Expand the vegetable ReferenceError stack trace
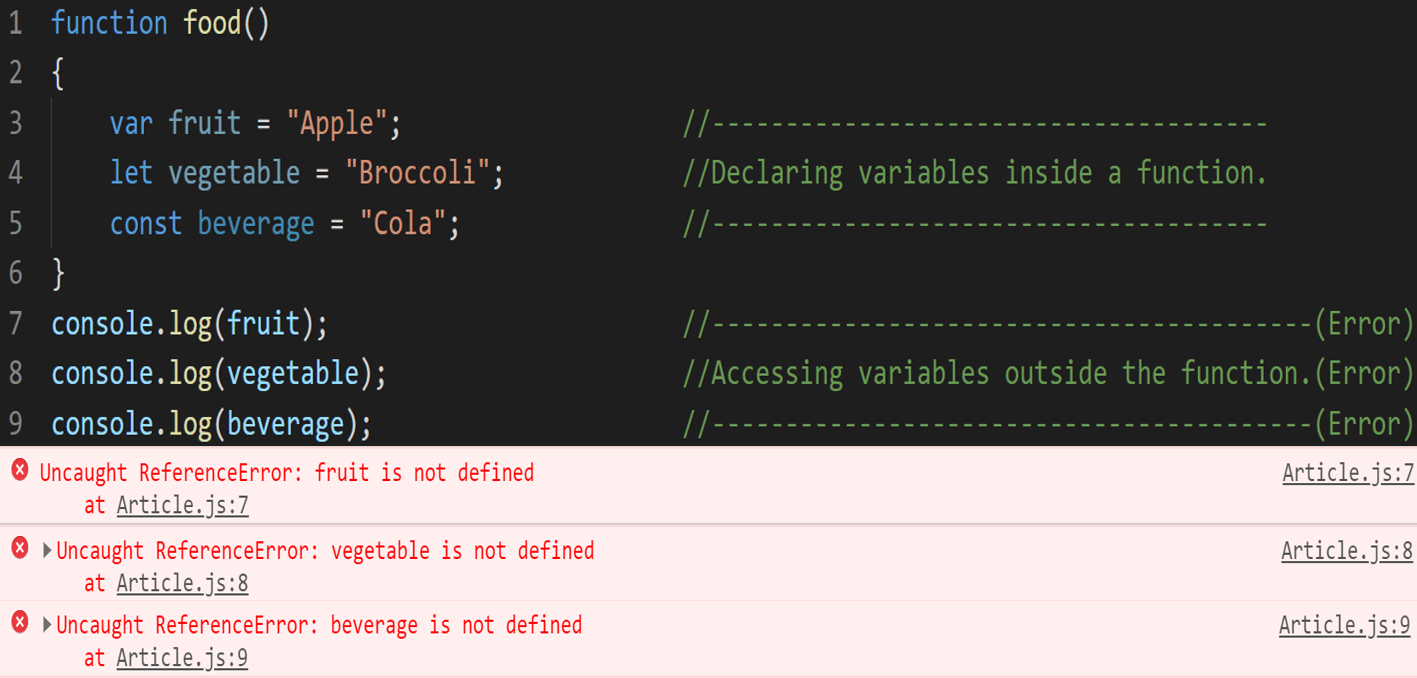The height and width of the screenshot is (678, 1417). [x=47, y=550]
